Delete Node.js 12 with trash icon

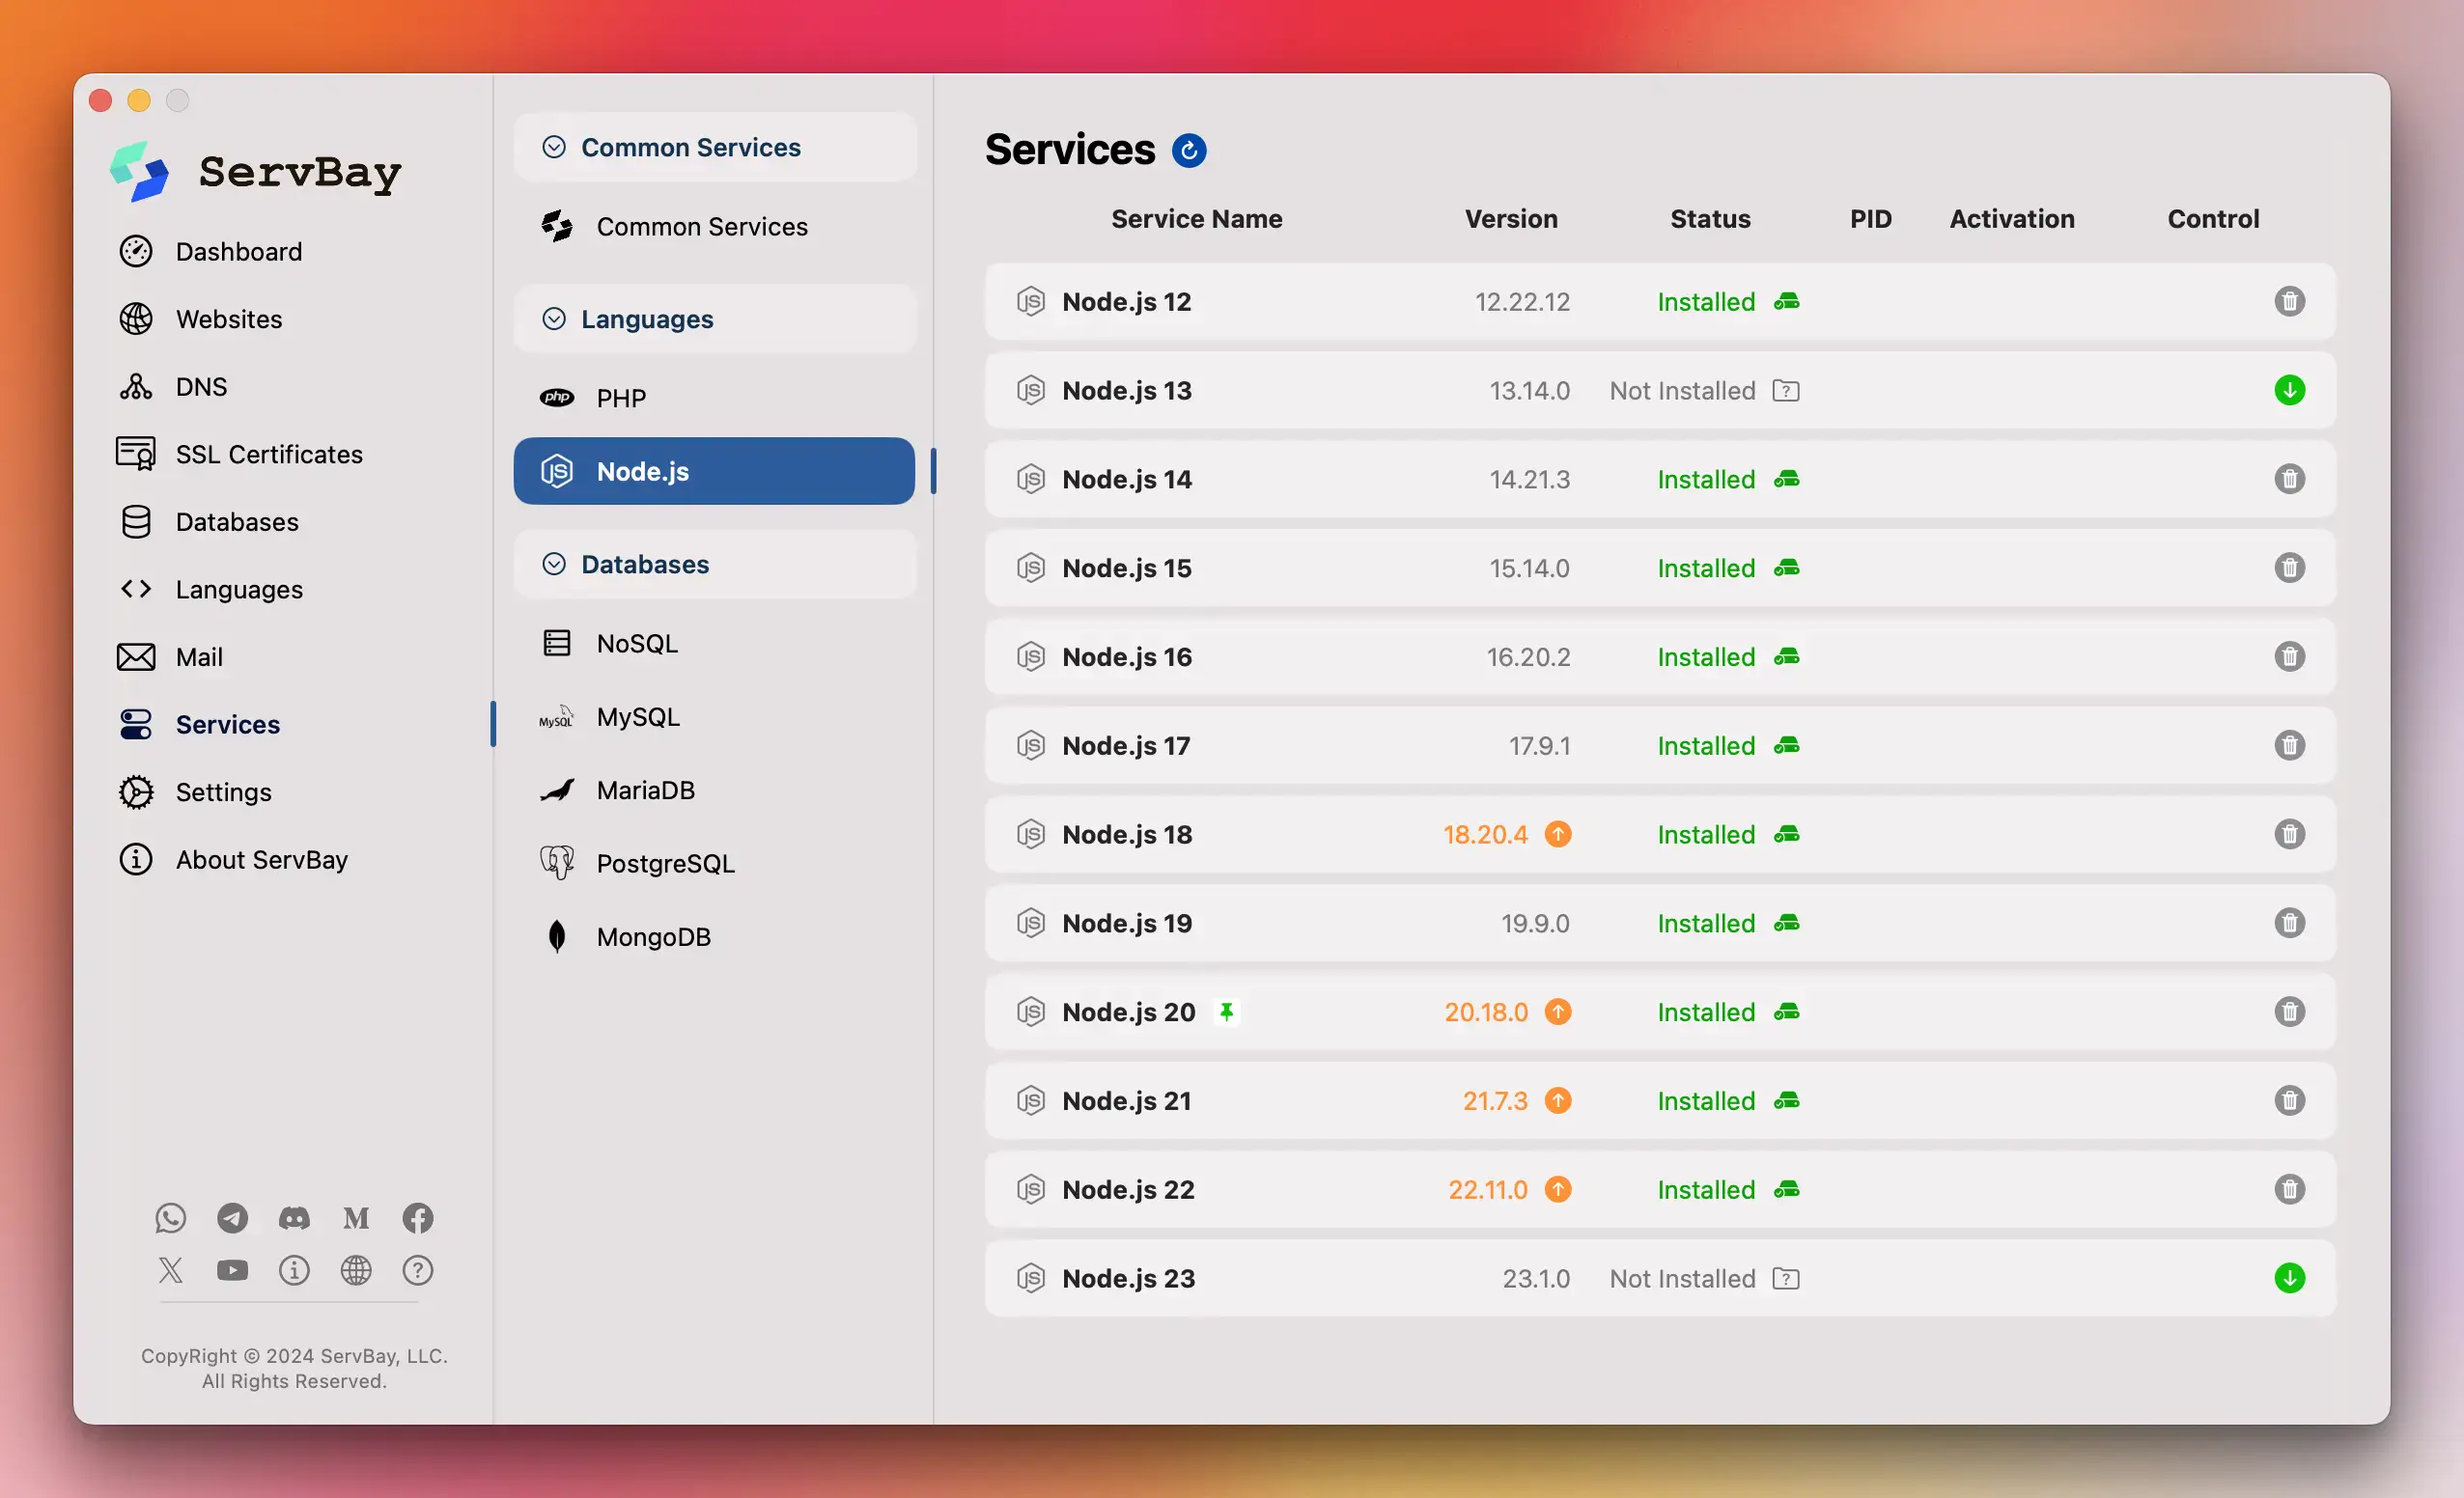point(2289,301)
